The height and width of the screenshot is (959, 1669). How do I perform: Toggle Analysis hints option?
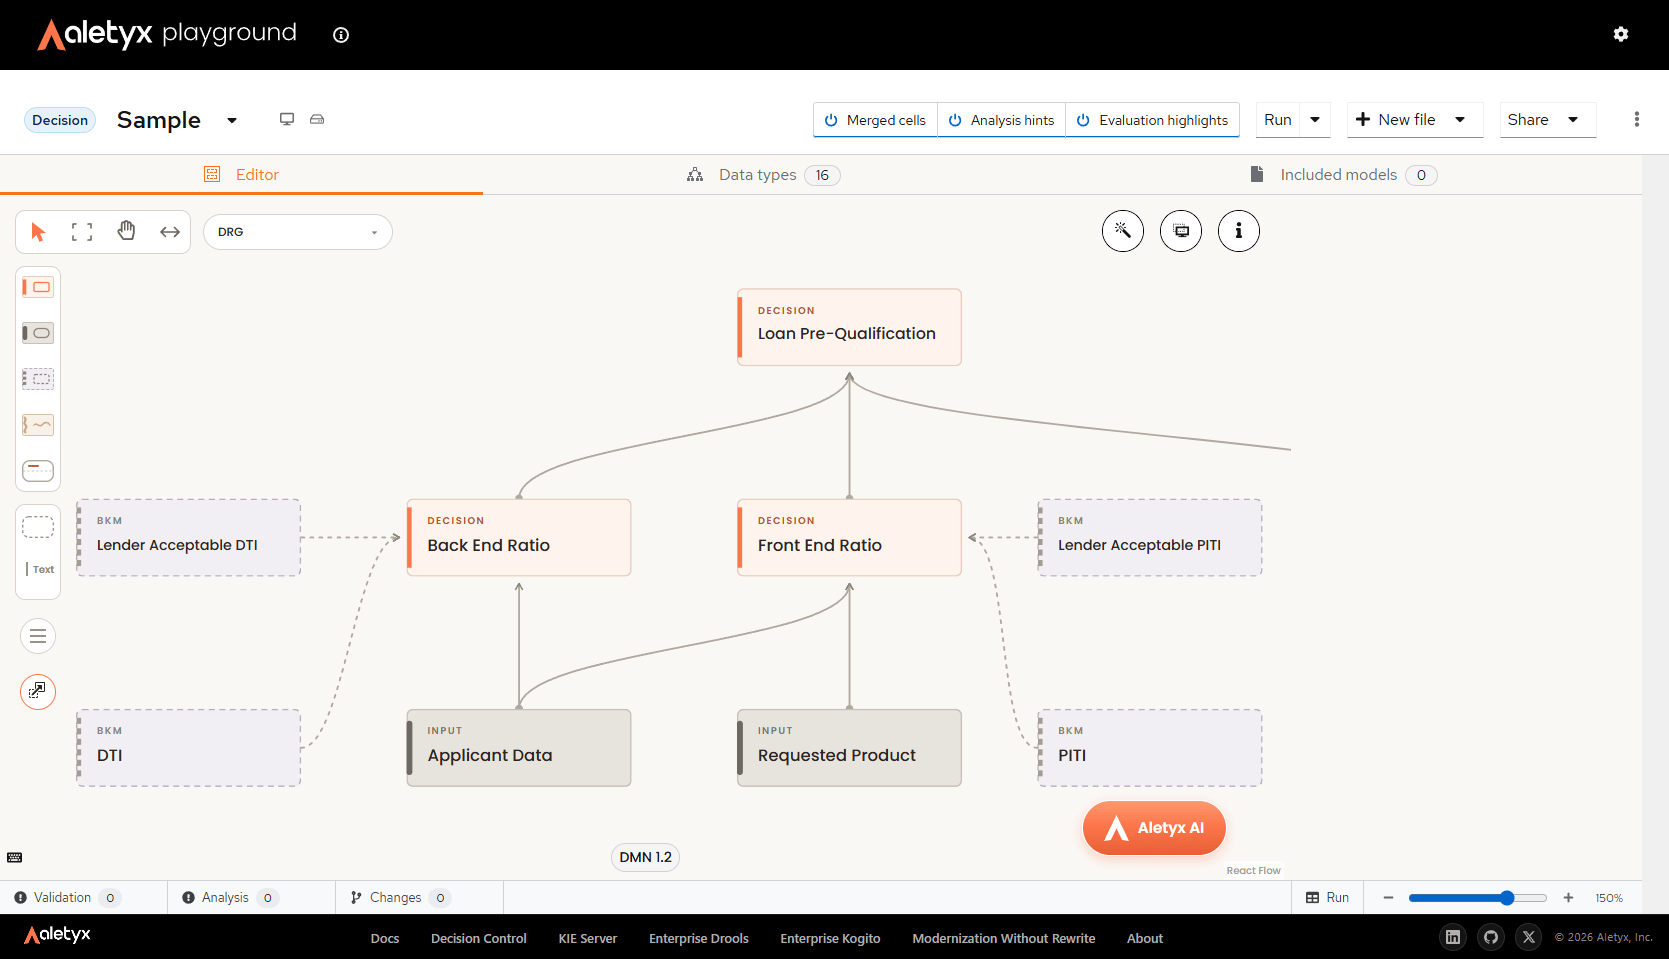pyautogui.click(x=1001, y=120)
